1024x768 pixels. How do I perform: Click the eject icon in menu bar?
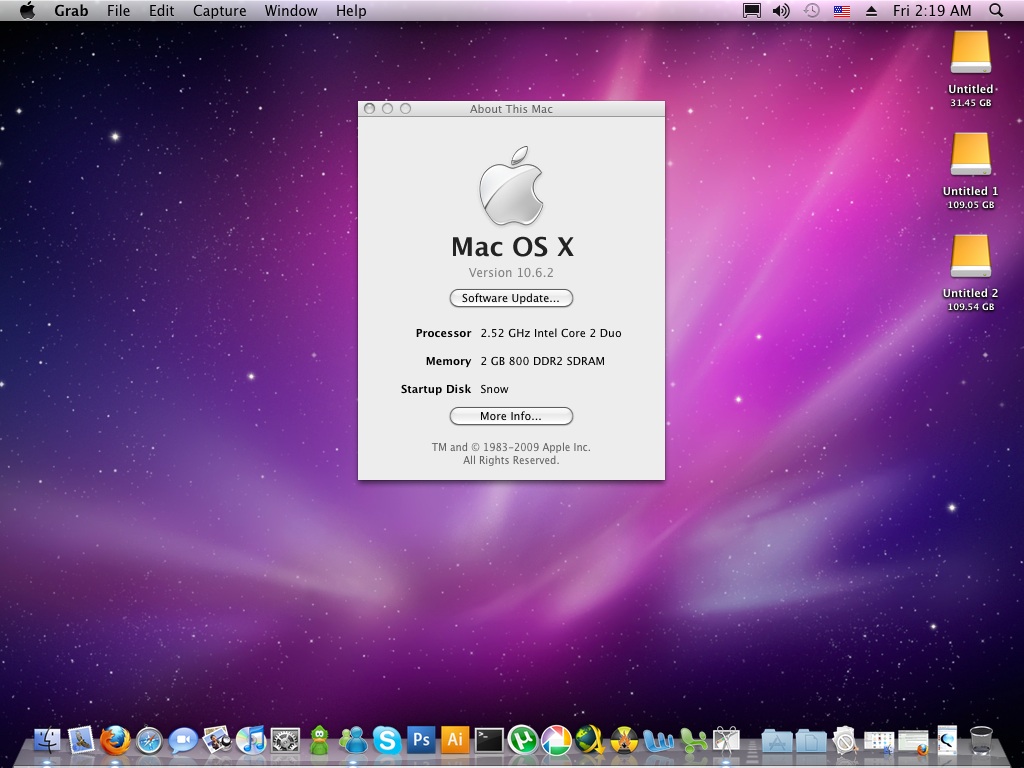871,10
